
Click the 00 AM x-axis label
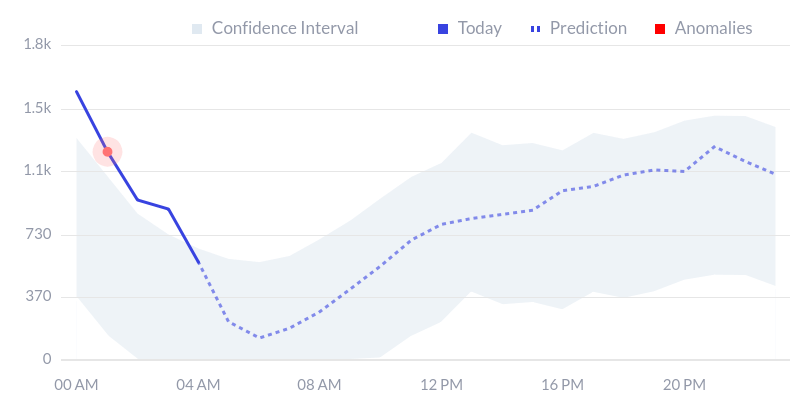pos(76,384)
